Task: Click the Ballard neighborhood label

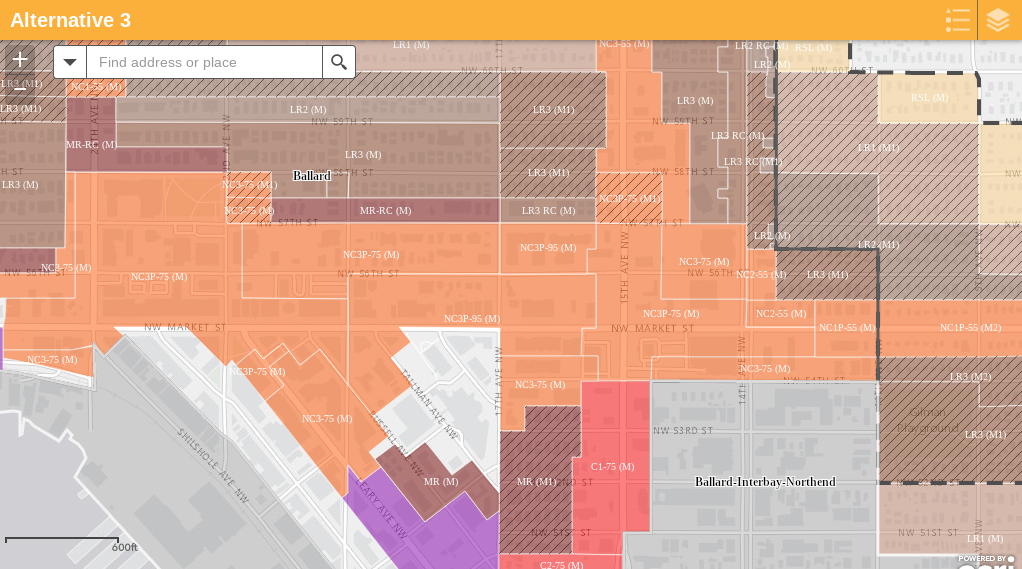Action: coord(311,176)
